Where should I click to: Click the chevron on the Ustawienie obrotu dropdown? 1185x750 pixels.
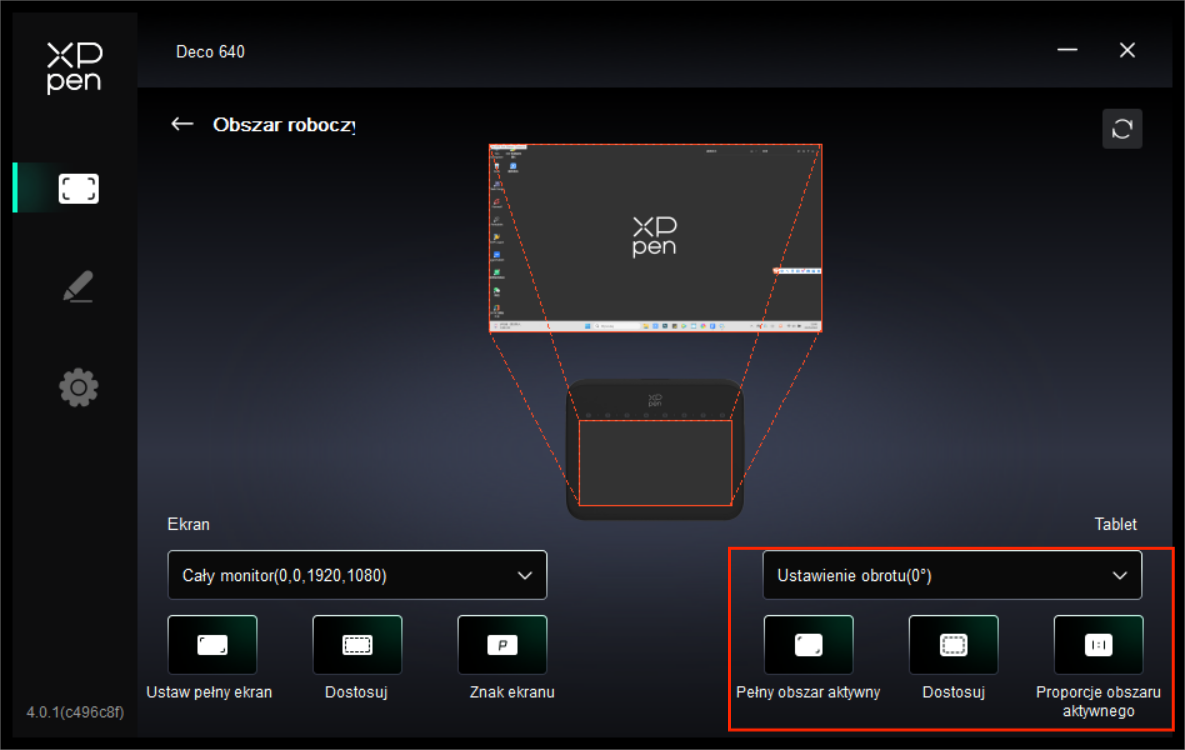[x=1120, y=575]
